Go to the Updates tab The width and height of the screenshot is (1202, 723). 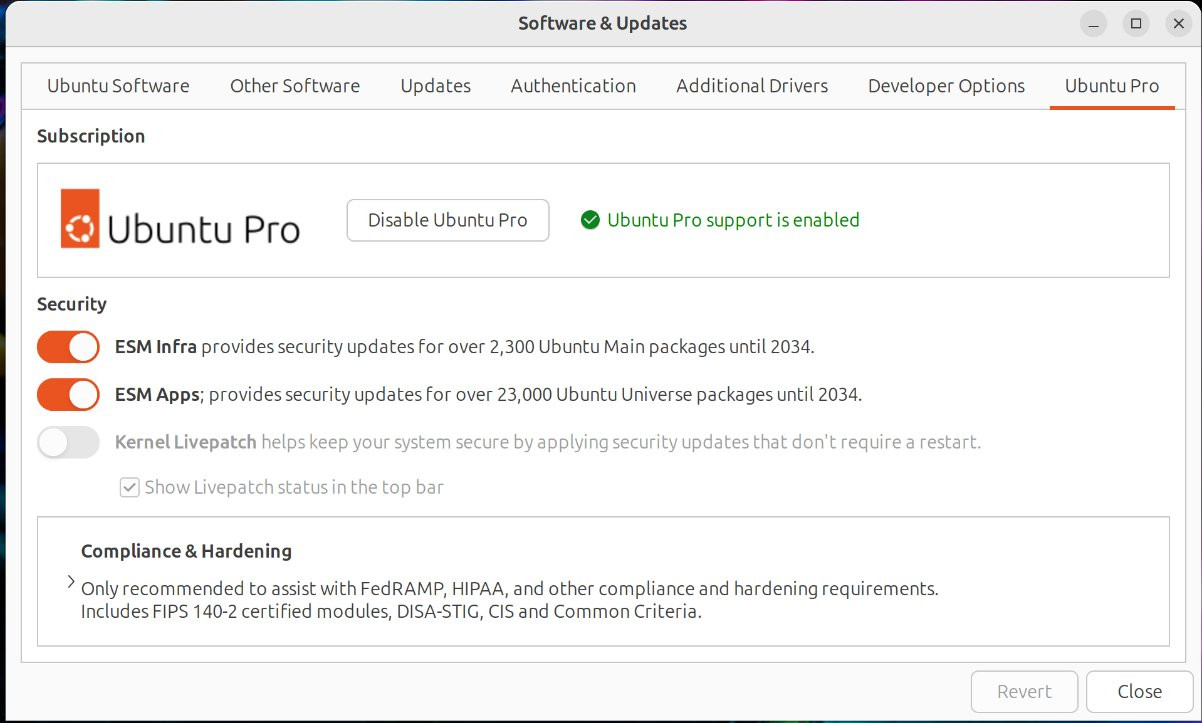(436, 86)
